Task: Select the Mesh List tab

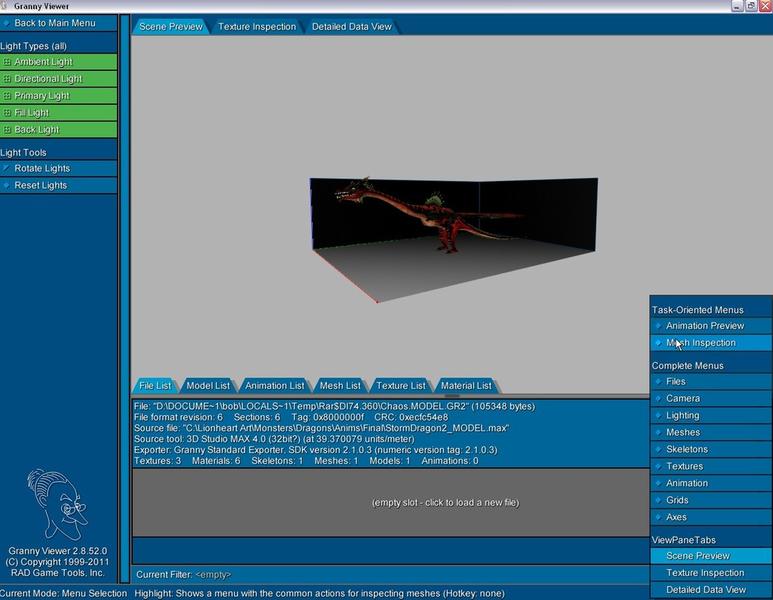Action: click(340, 386)
